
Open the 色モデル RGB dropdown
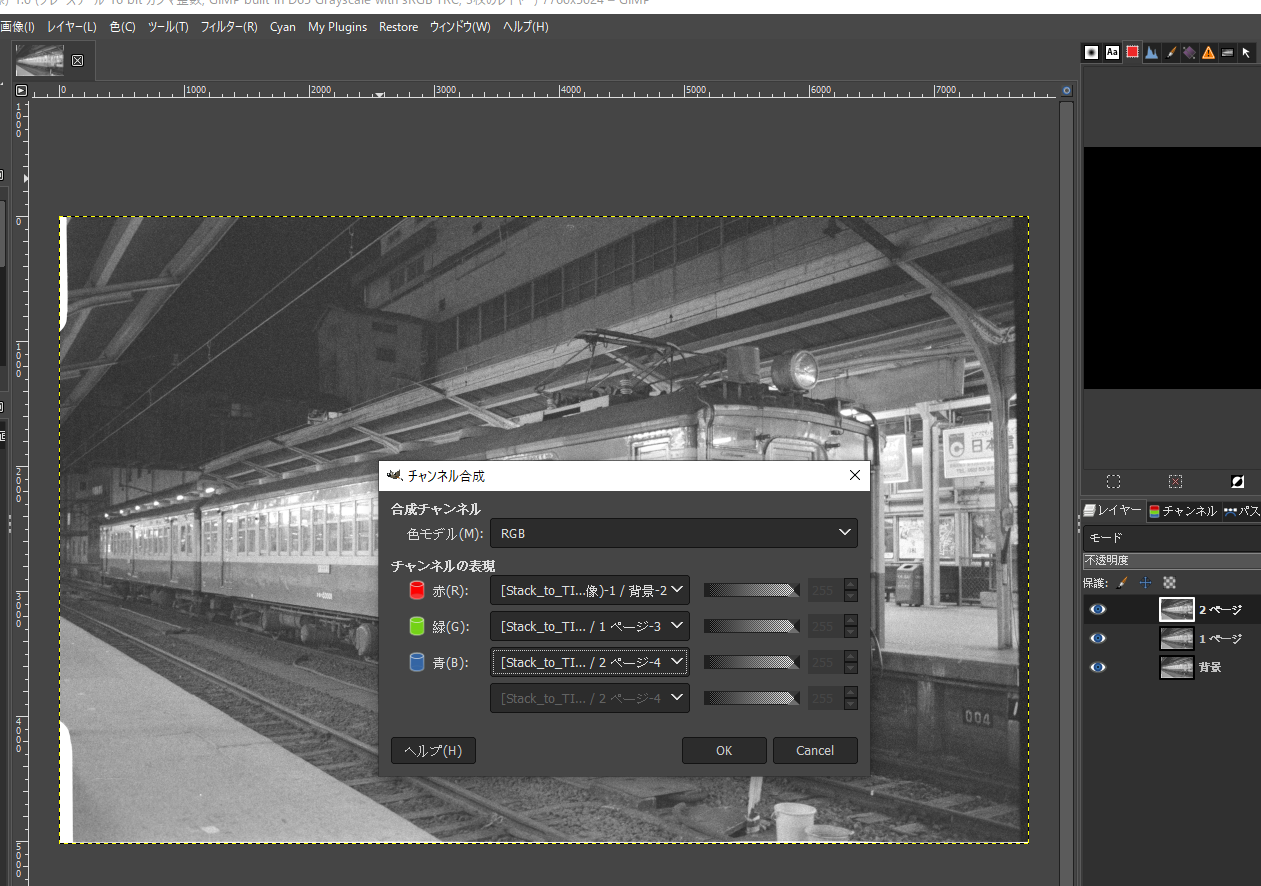[x=674, y=533]
